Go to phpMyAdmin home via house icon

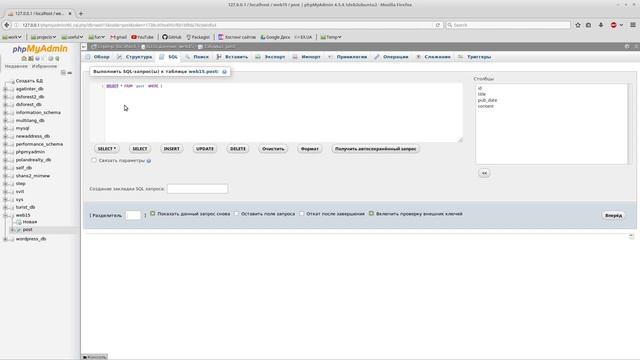tap(24, 59)
